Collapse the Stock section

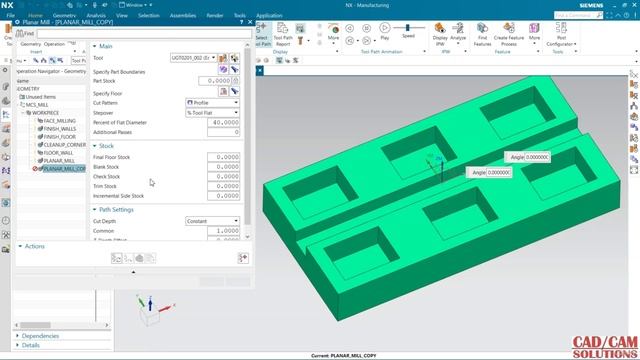click(95, 146)
